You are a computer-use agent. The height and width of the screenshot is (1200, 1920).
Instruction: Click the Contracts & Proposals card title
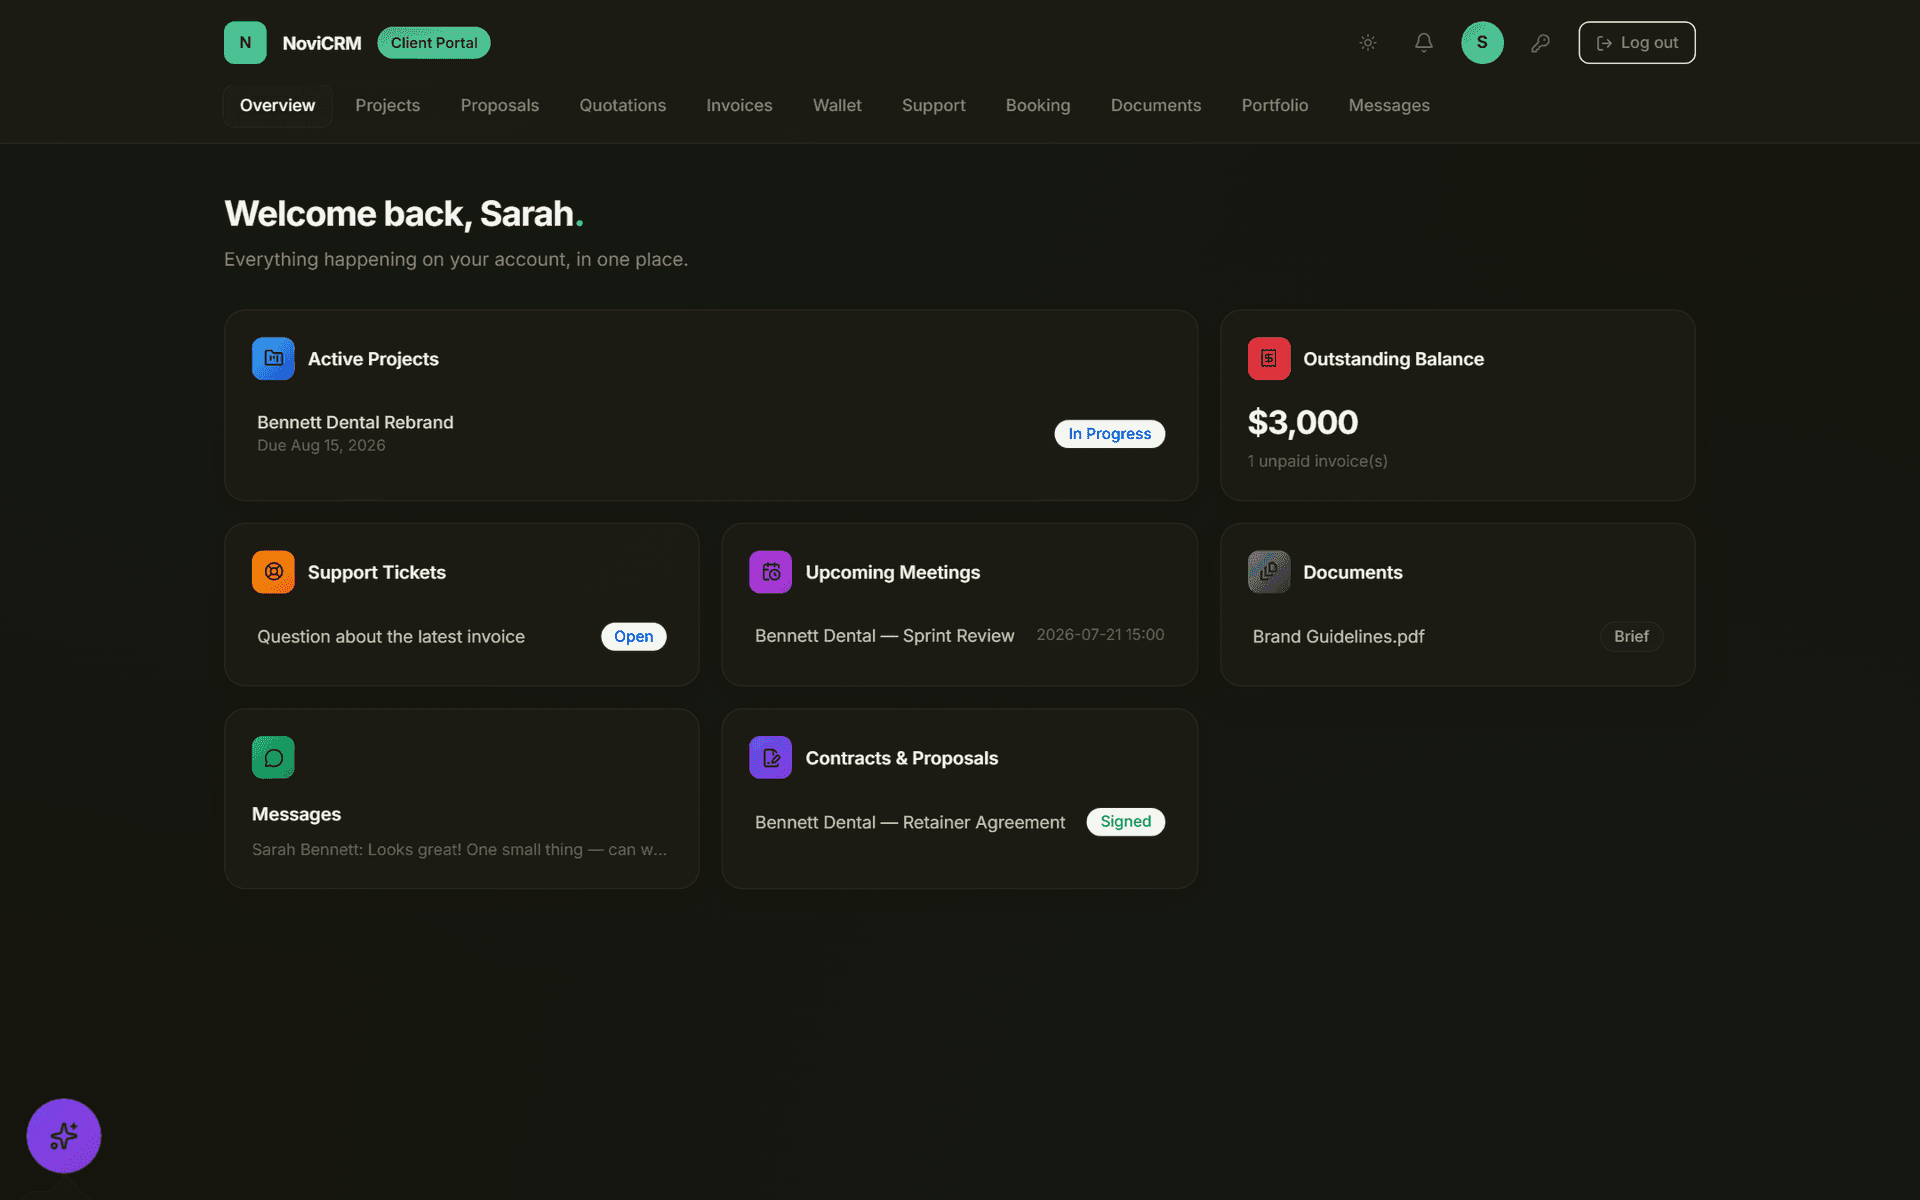coord(902,758)
